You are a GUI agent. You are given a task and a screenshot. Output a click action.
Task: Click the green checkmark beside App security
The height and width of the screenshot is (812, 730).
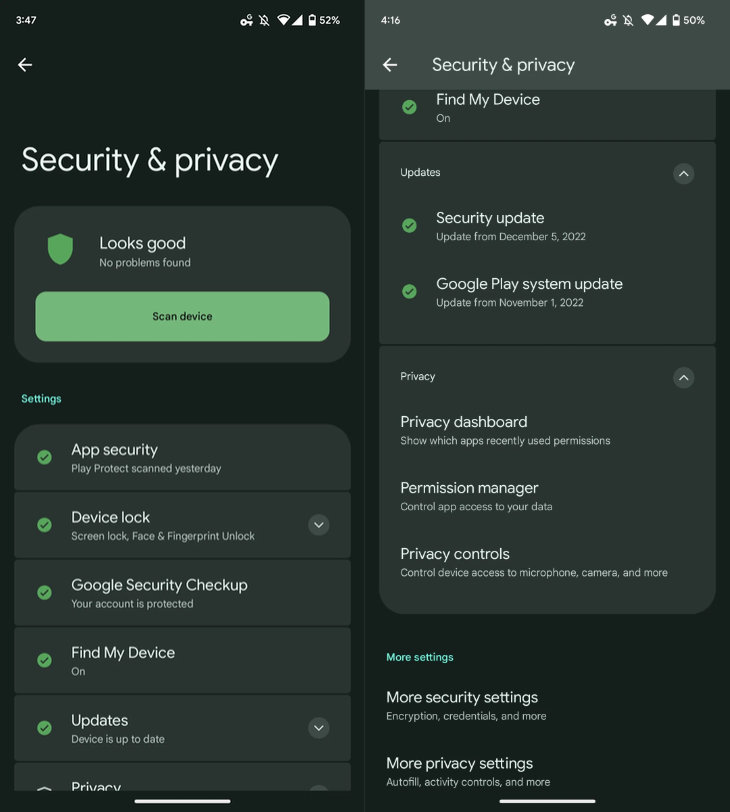point(45,457)
